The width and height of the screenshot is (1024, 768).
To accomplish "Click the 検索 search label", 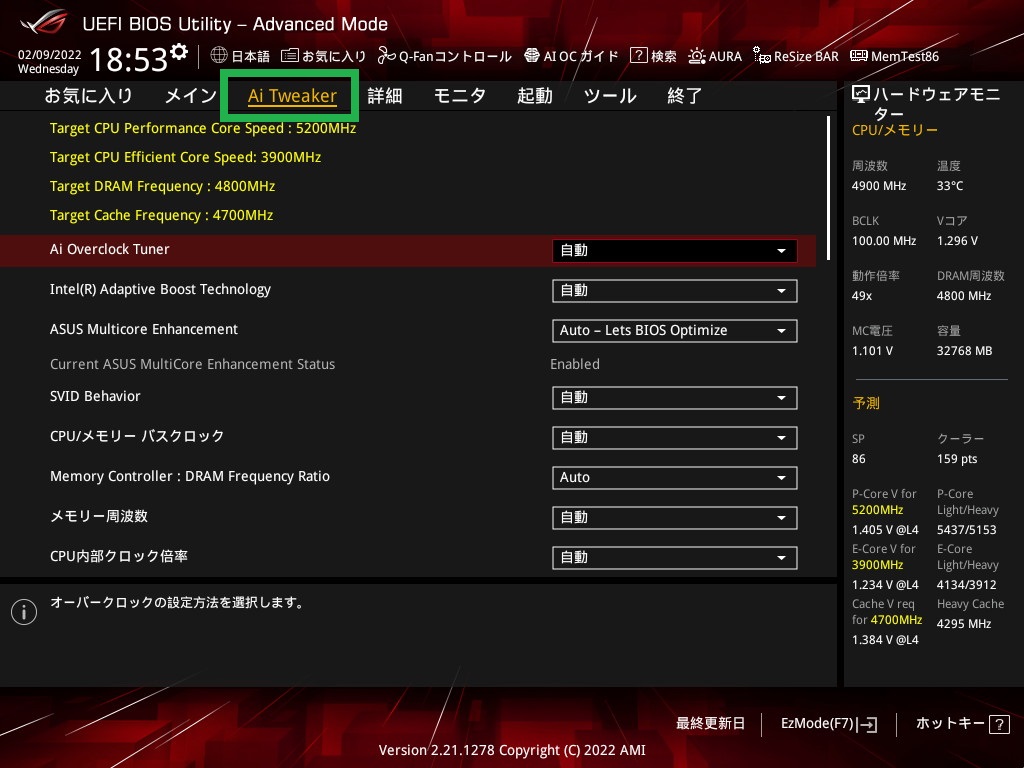I will 664,57.
